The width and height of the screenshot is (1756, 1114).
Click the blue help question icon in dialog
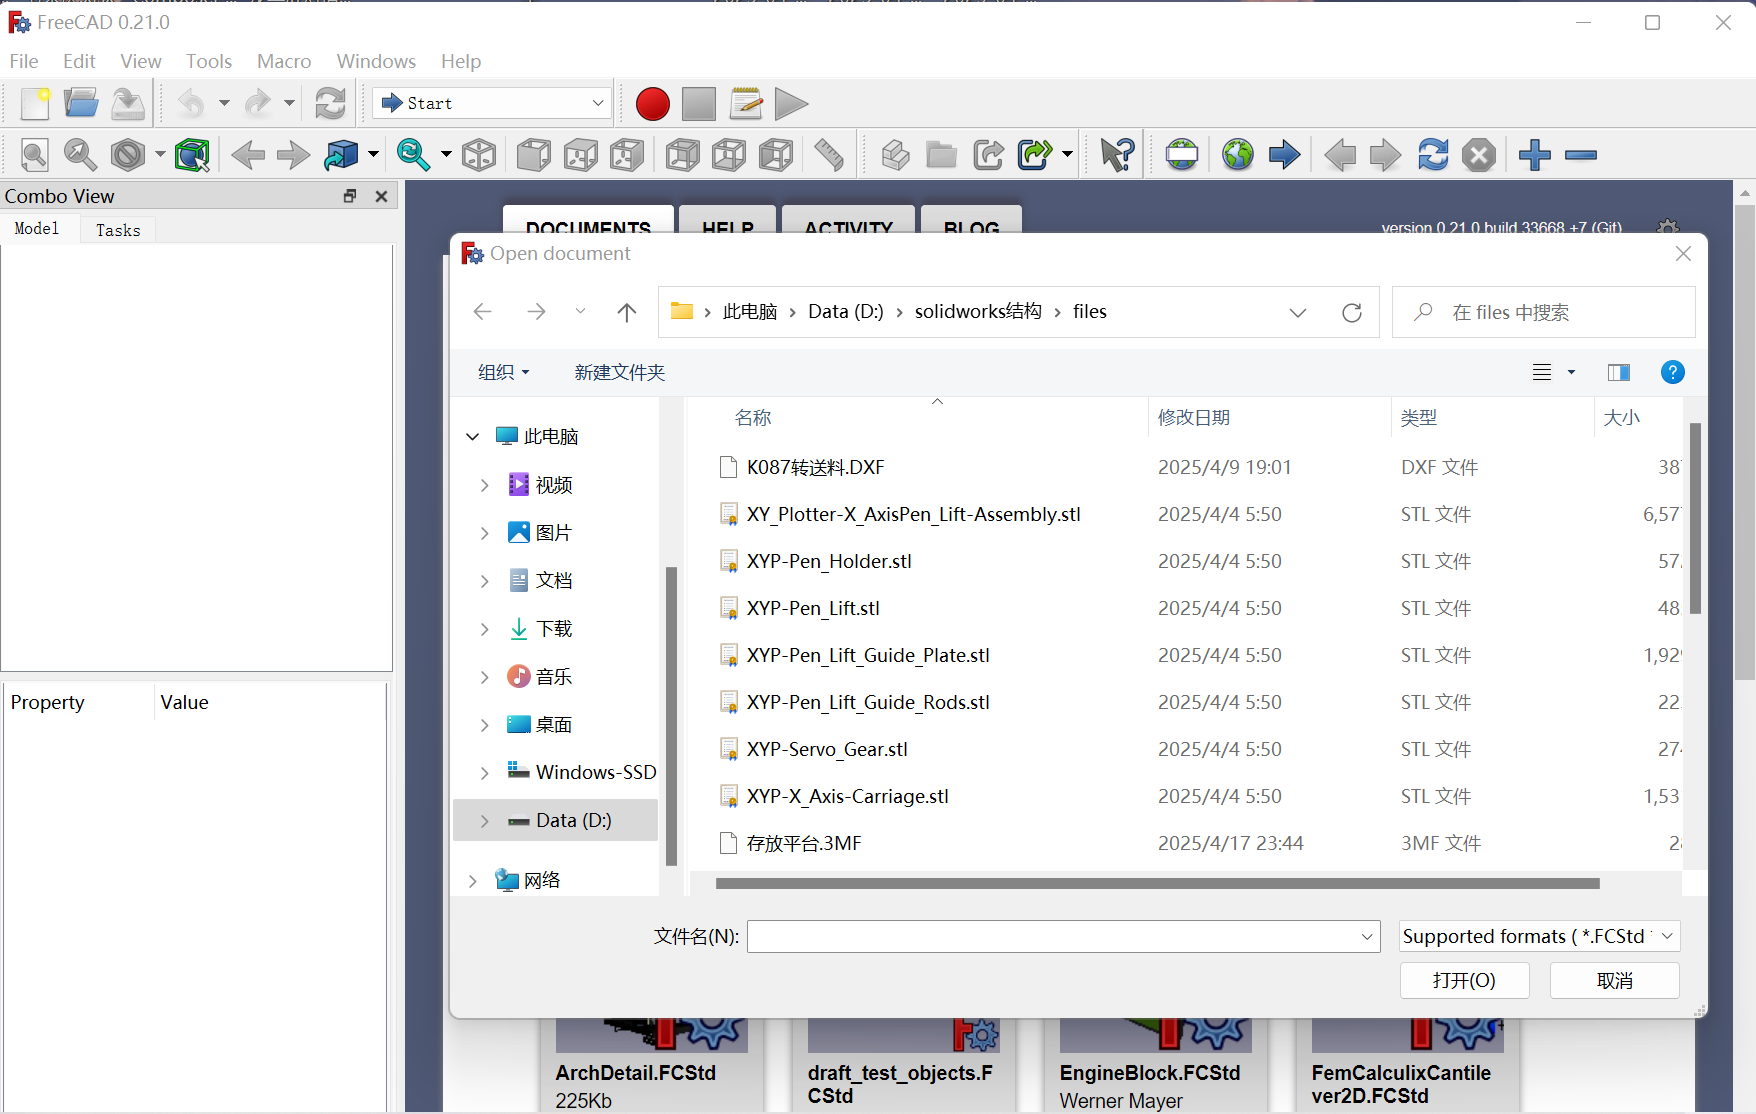pos(1672,372)
